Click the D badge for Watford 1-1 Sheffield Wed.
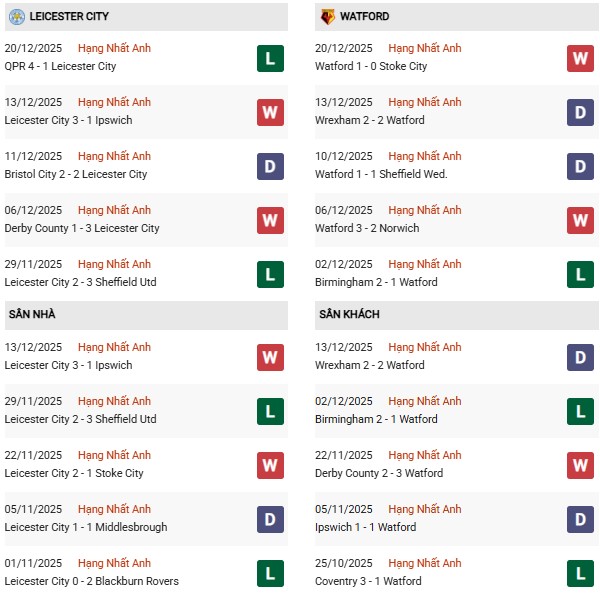This screenshot has width=600, height=596. [x=580, y=166]
